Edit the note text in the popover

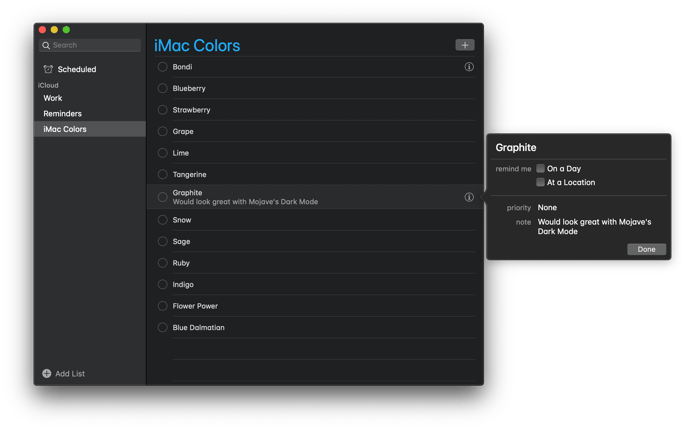pos(594,227)
